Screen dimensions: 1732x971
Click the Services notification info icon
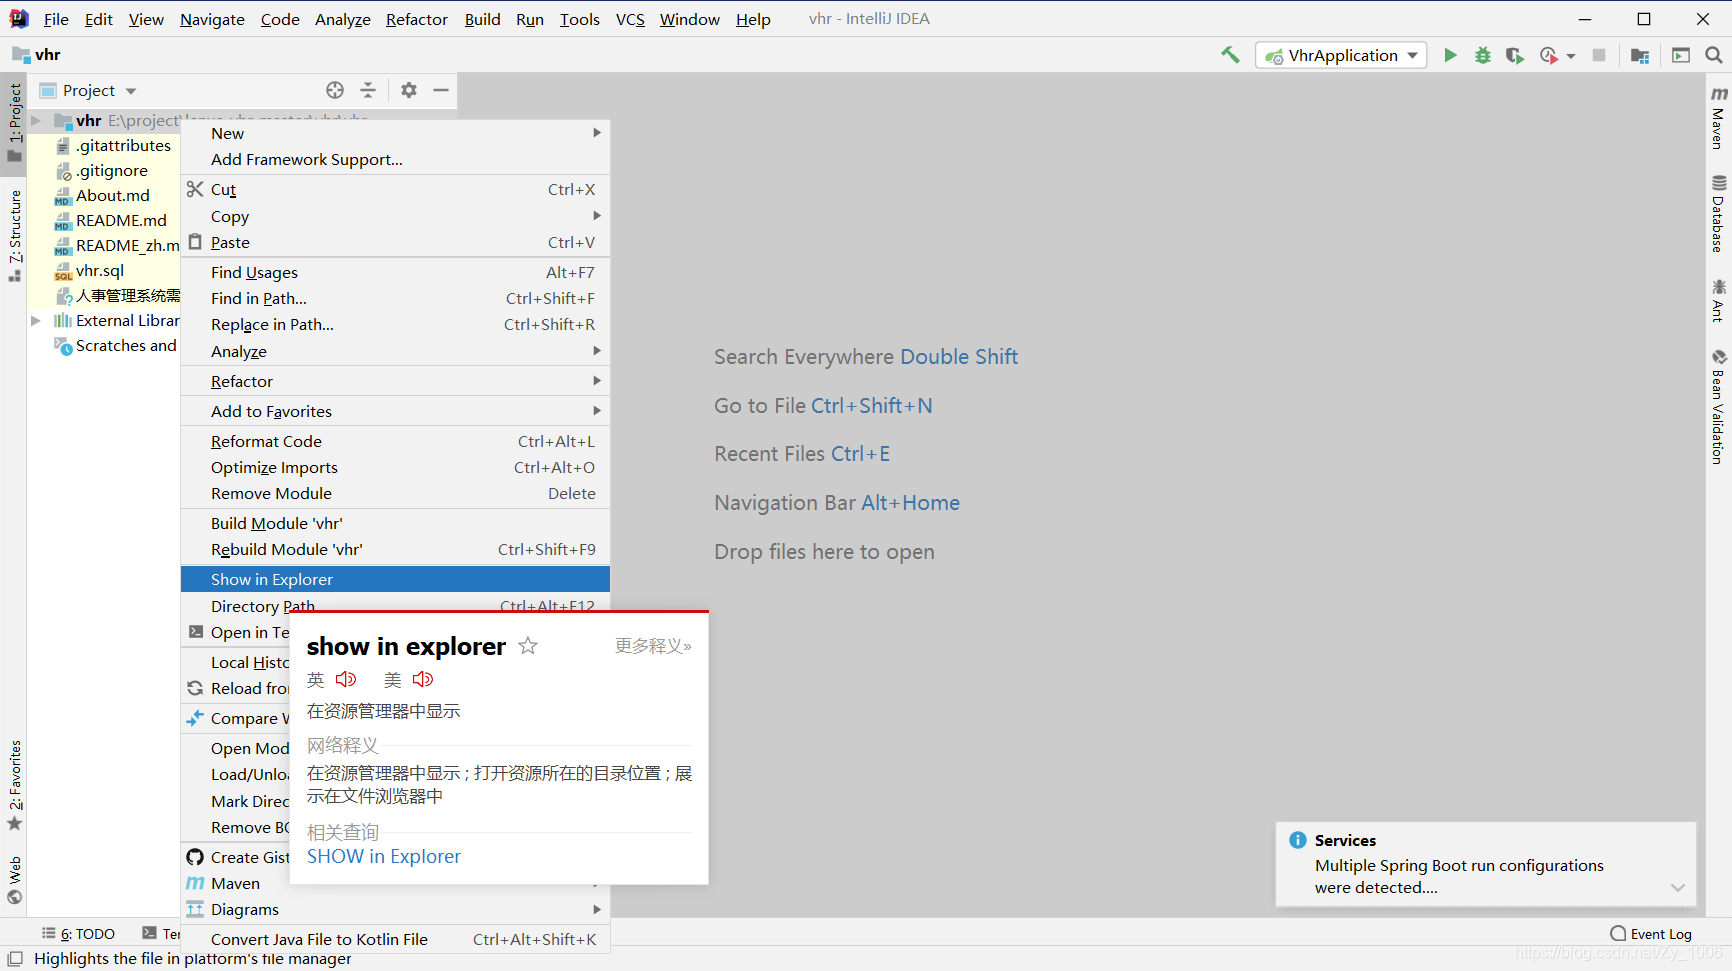[1298, 840]
